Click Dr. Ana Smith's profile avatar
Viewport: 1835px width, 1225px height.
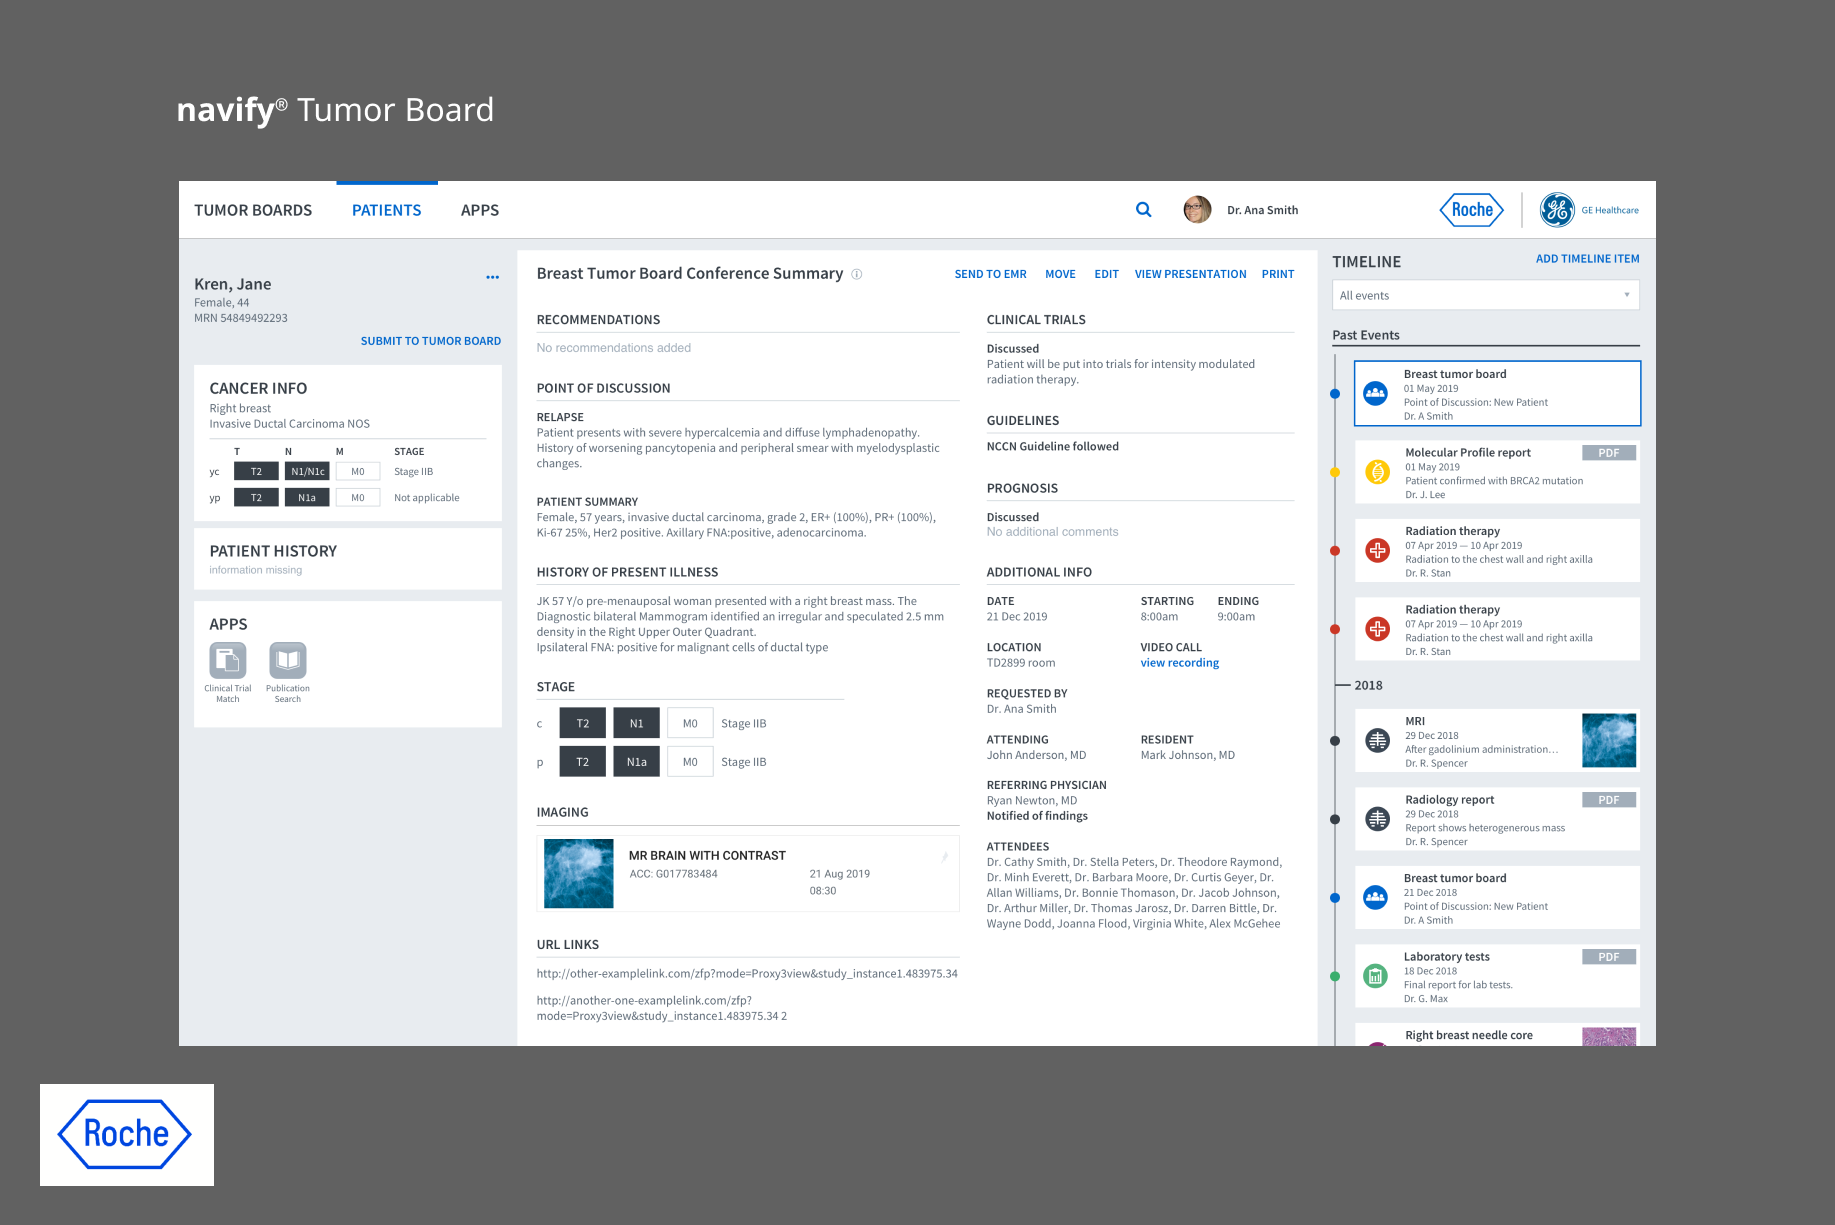pyautogui.click(x=1197, y=210)
